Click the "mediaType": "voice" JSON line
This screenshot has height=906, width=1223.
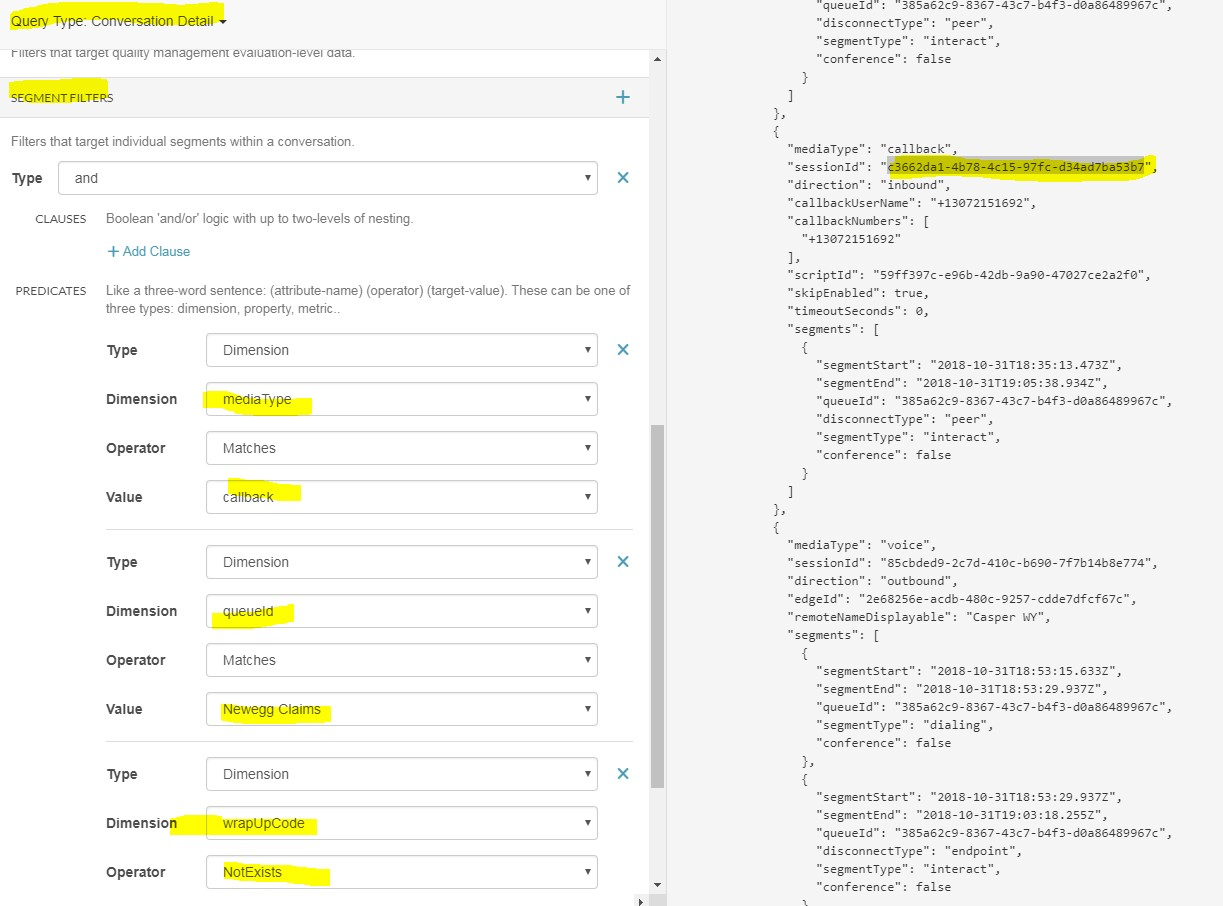862,545
